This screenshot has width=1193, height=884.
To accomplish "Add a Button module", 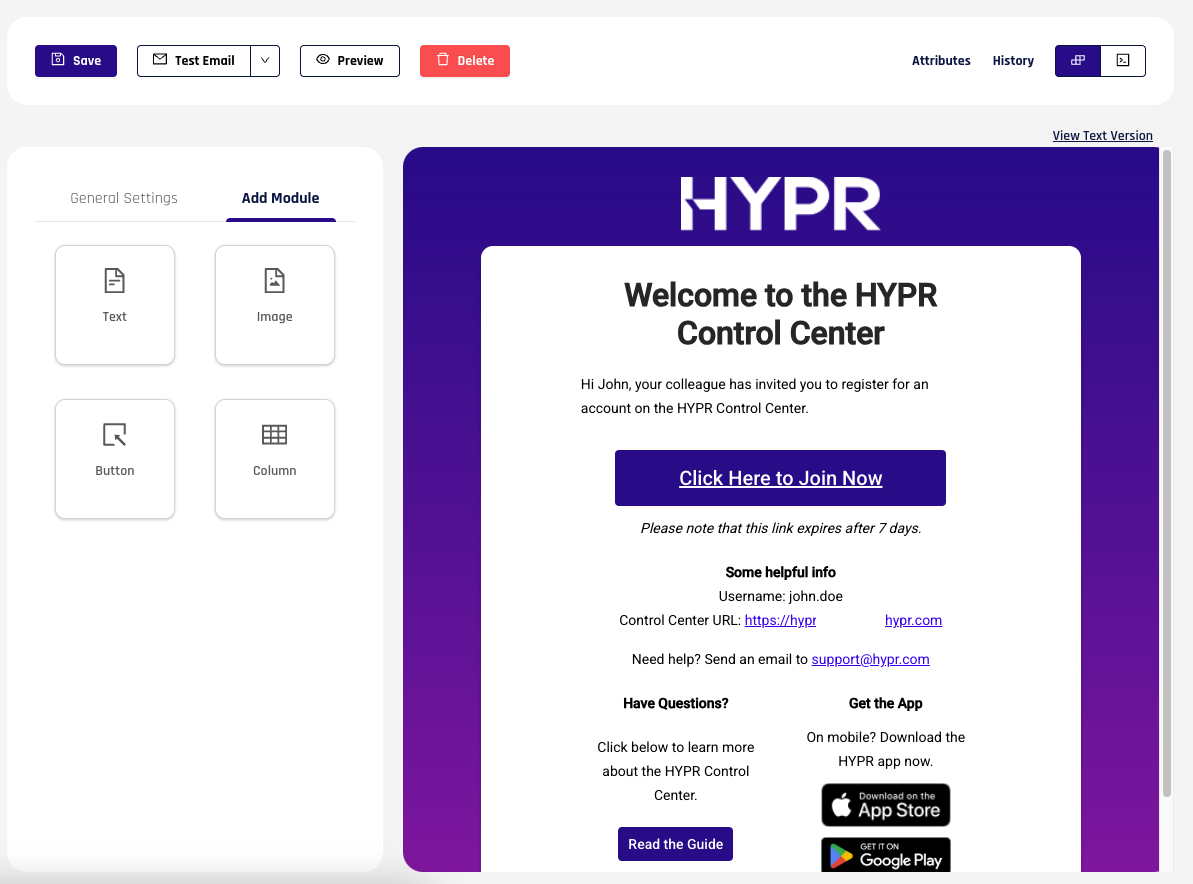I will [x=115, y=458].
